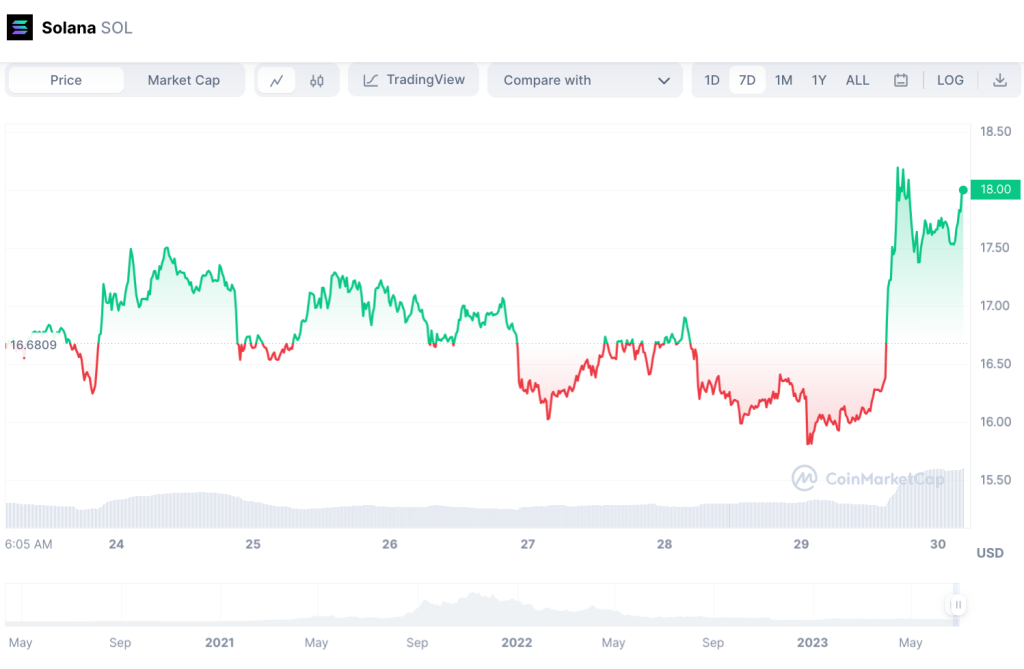Select the 1D time range
The height and width of the screenshot is (669, 1024).
711,80
